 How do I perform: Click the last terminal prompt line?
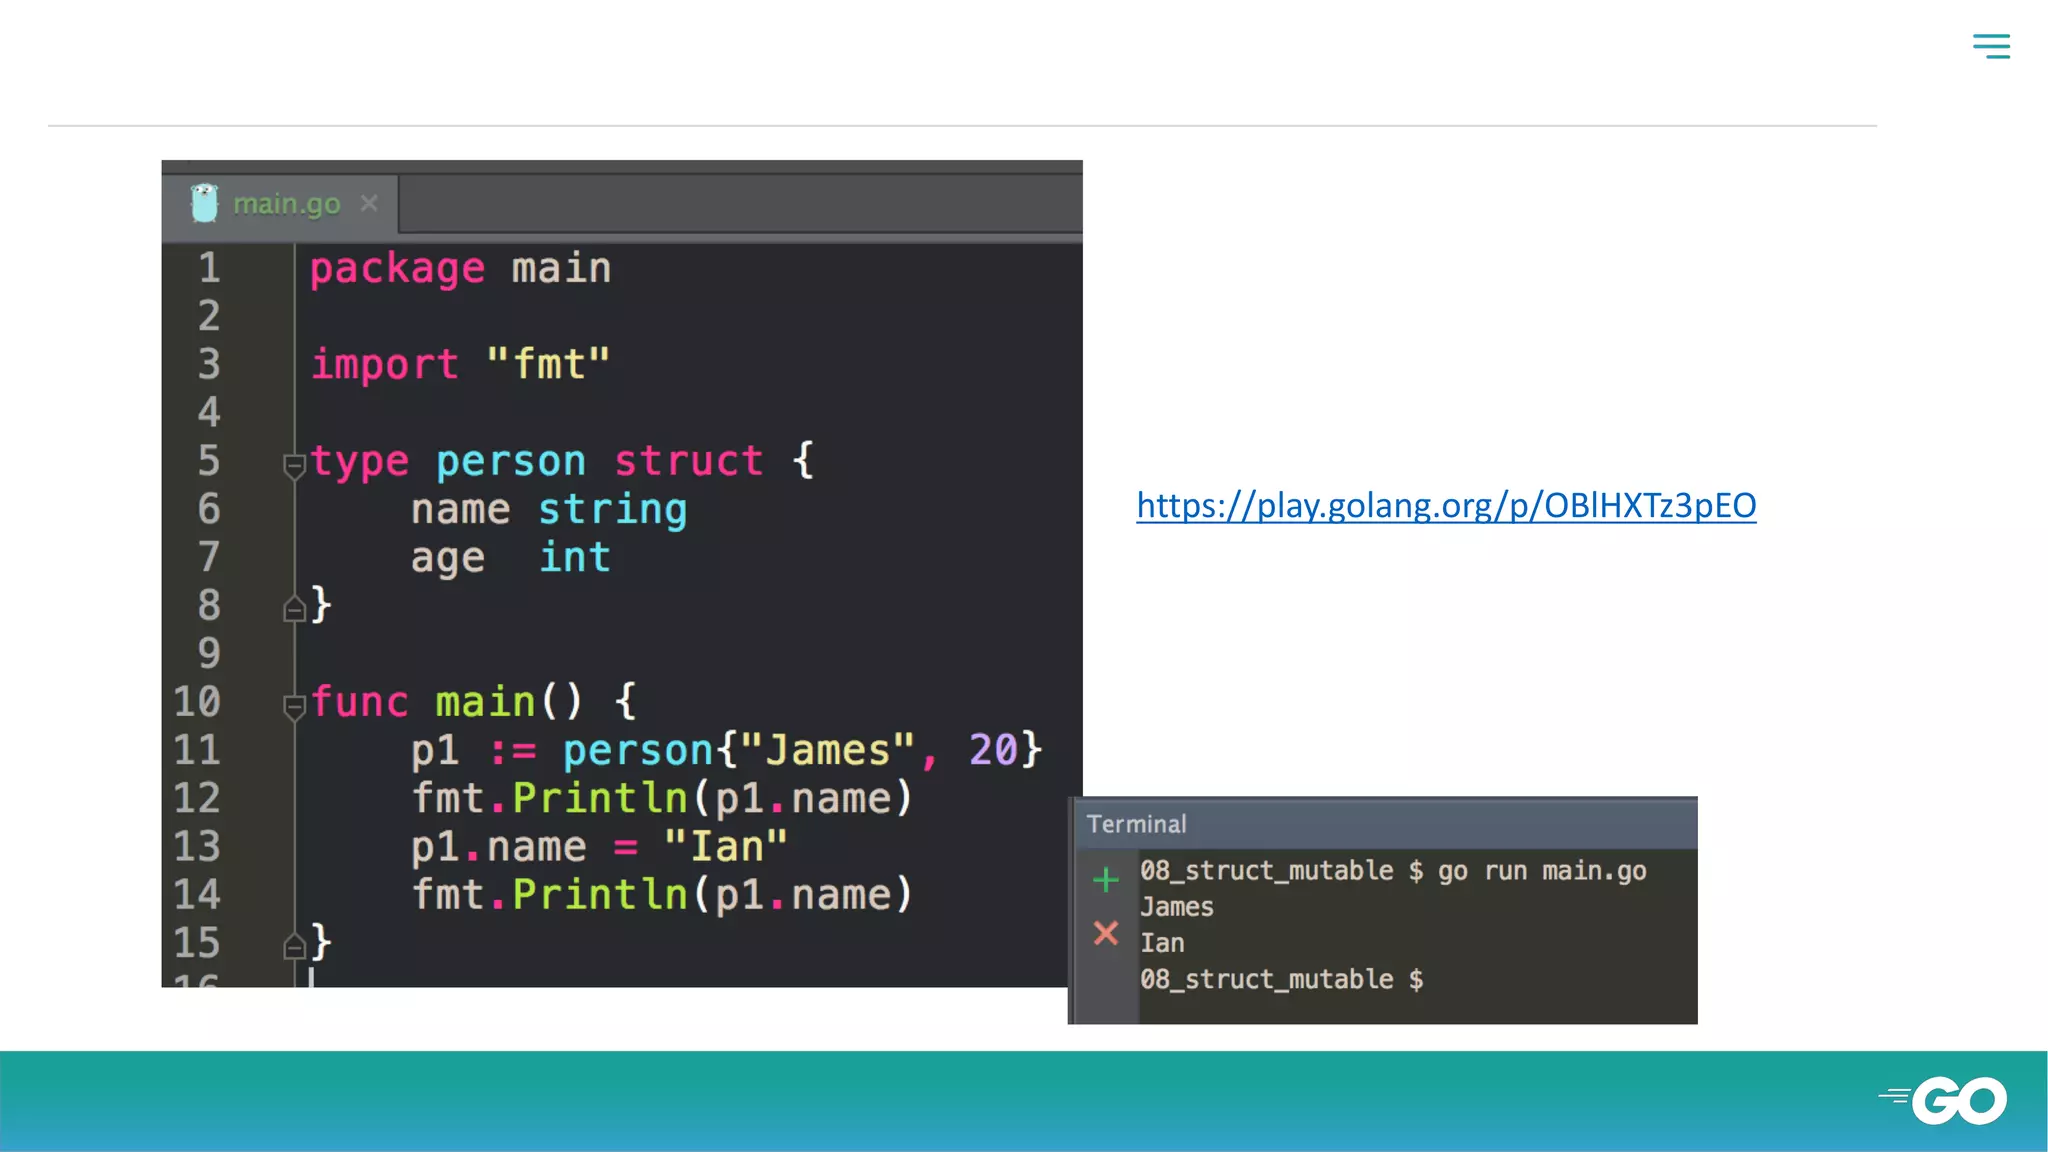click(1281, 979)
